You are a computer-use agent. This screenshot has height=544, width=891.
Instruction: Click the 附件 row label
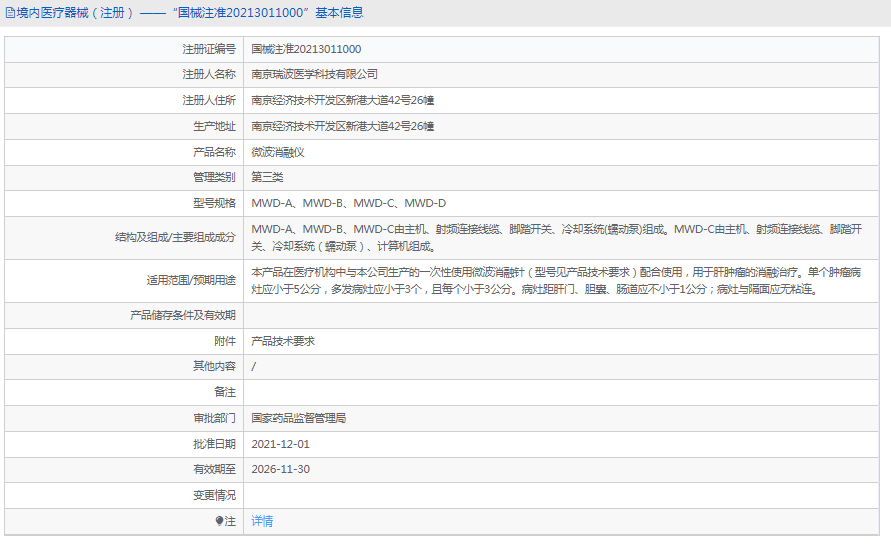[225, 341]
